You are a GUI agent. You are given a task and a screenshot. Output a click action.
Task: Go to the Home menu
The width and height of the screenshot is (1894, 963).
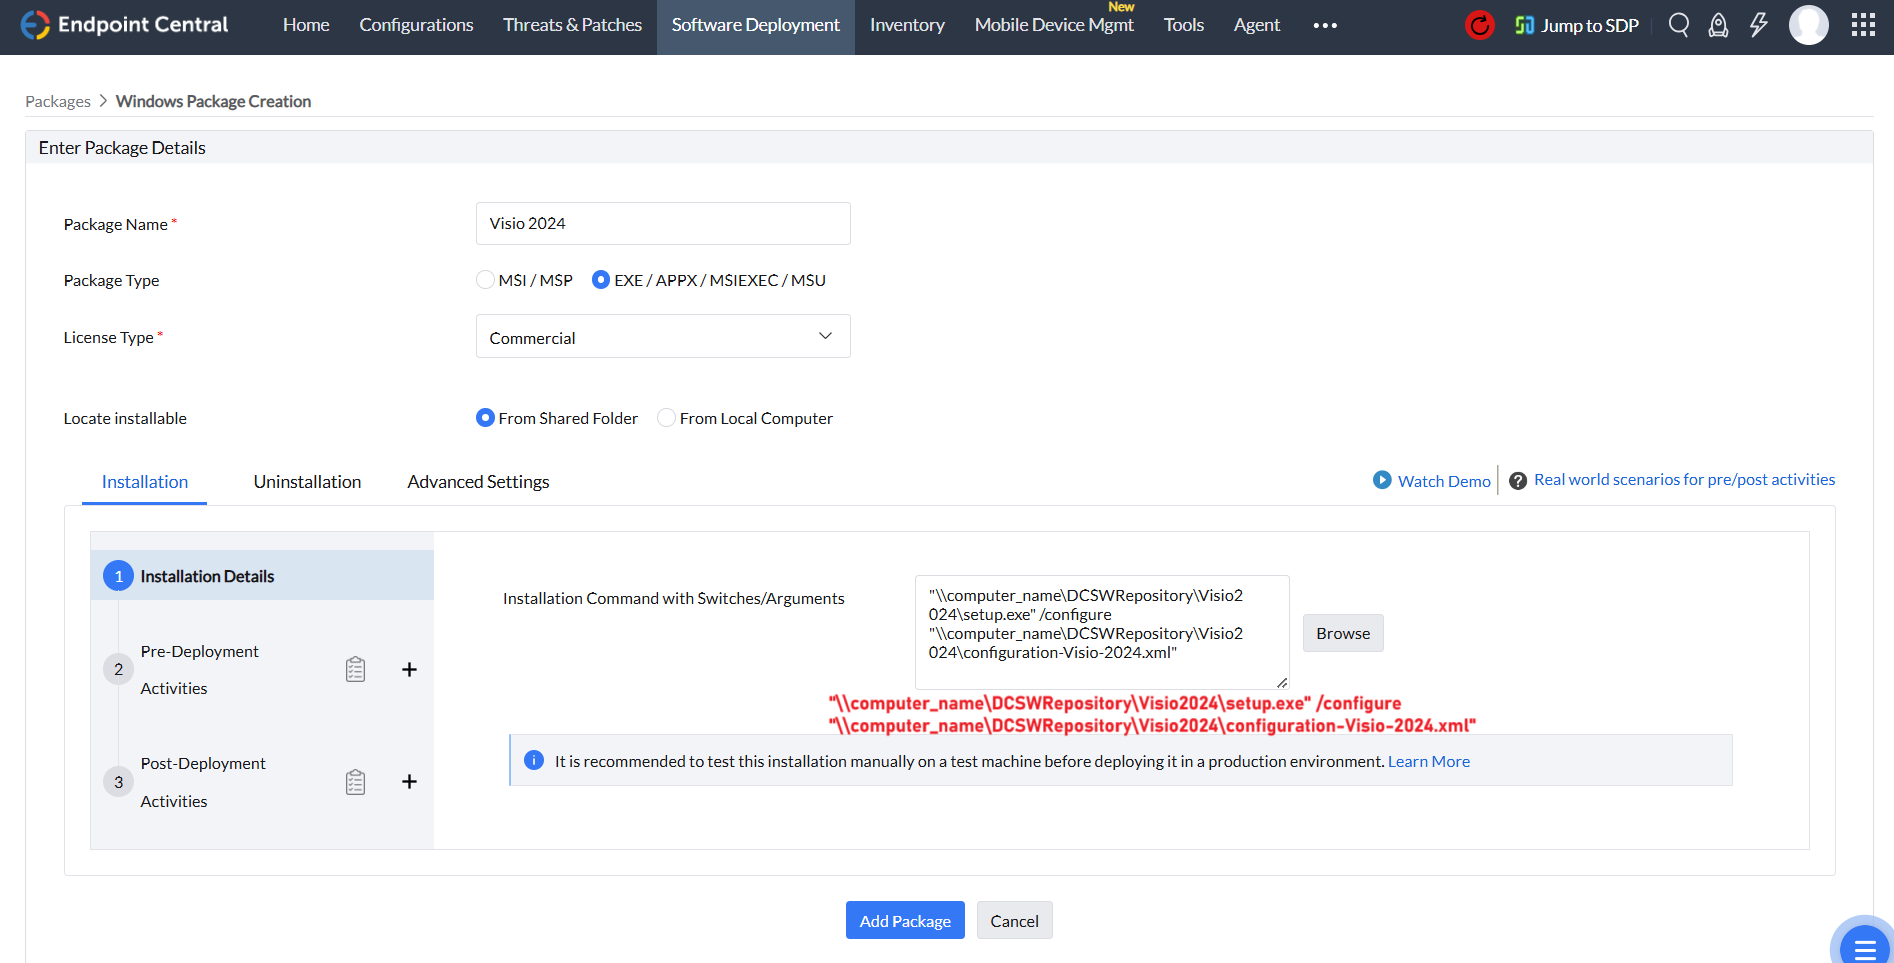pos(306,25)
